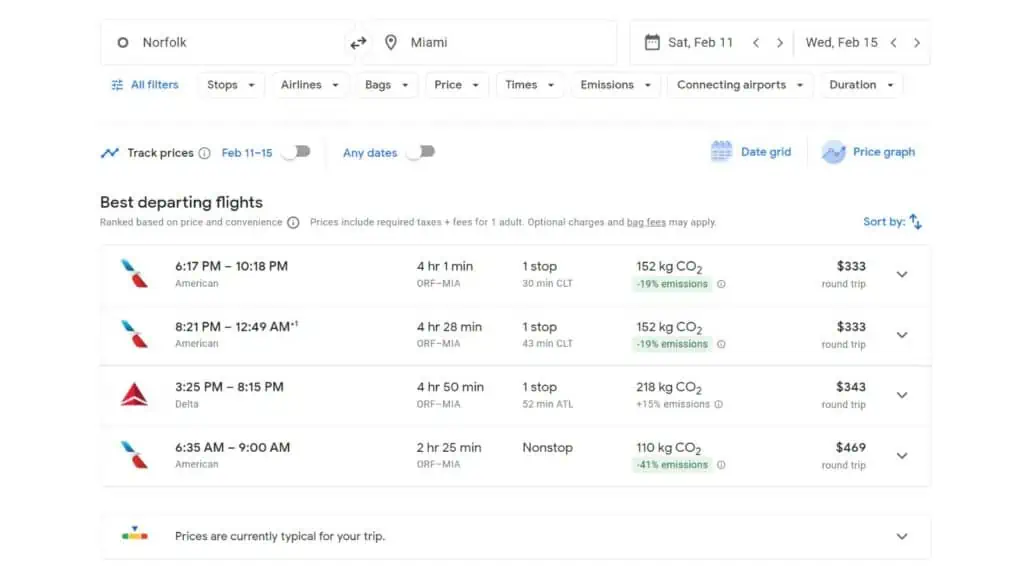Click the American logo on the nonstop flight
Image resolution: width=1024 pixels, height=576 pixels.
[x=135, y=455]
